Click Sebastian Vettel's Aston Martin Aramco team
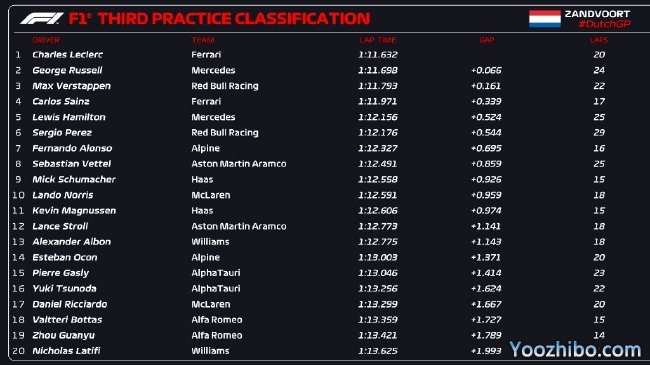Screen dimensions: 650x365 point(239,164)
